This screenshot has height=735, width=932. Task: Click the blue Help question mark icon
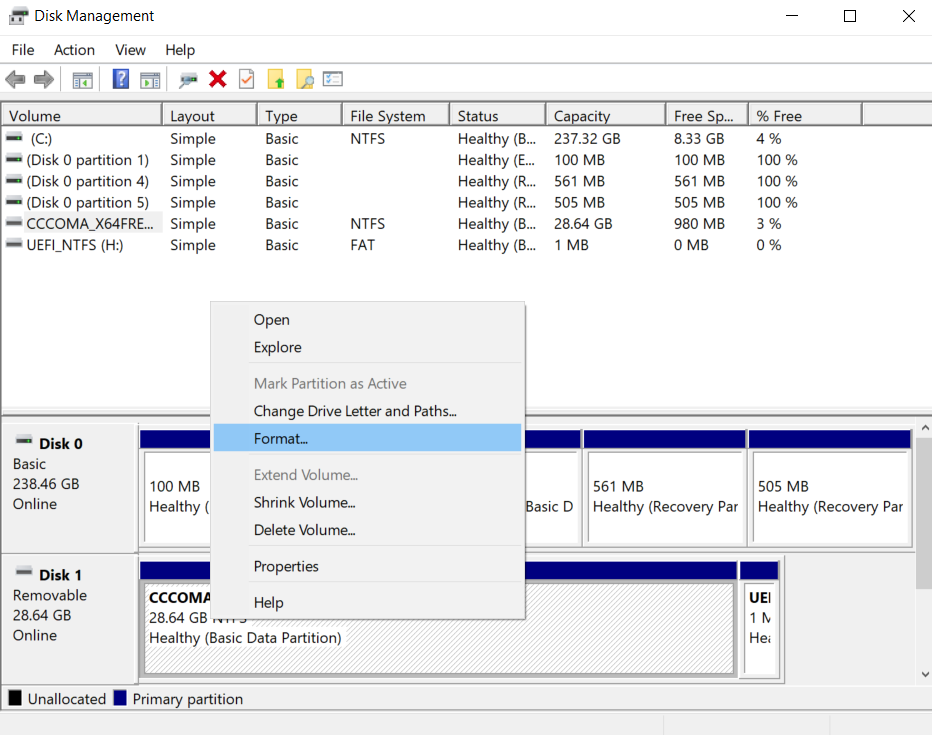coord(121,80)
